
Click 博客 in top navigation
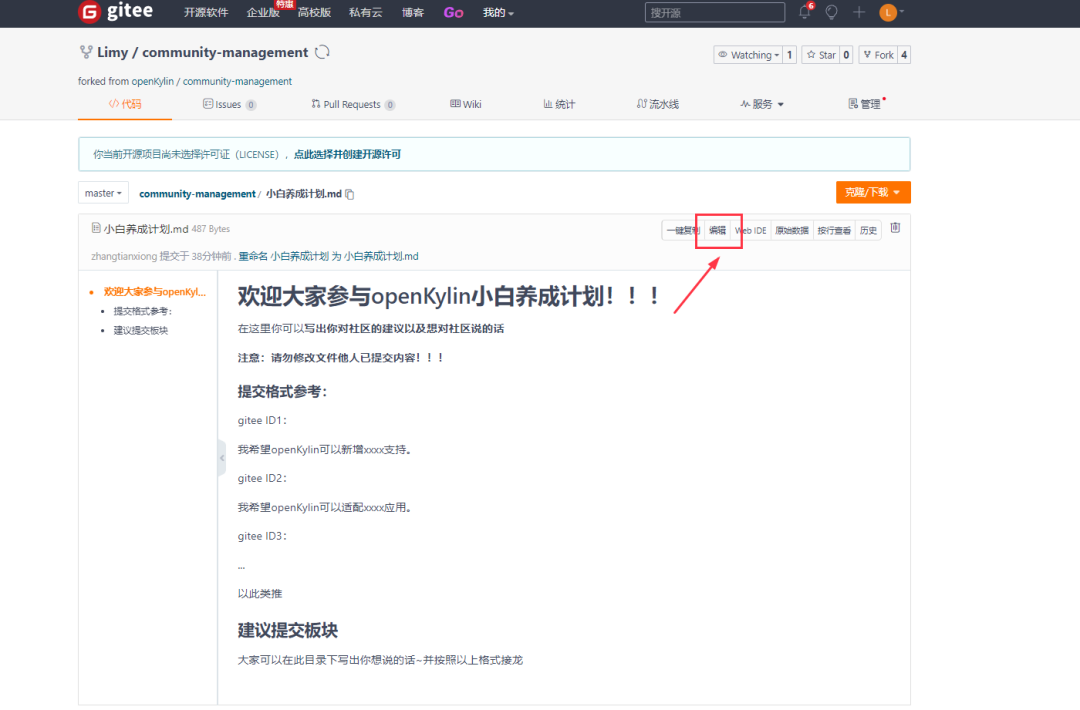click(x=413, y=12)
